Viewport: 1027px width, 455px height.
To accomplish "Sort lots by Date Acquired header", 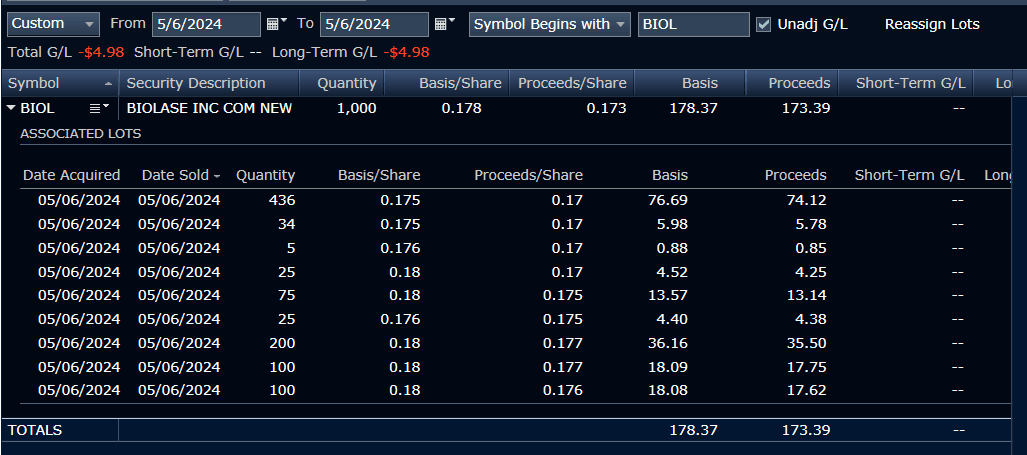I will [x=71, y=175].
